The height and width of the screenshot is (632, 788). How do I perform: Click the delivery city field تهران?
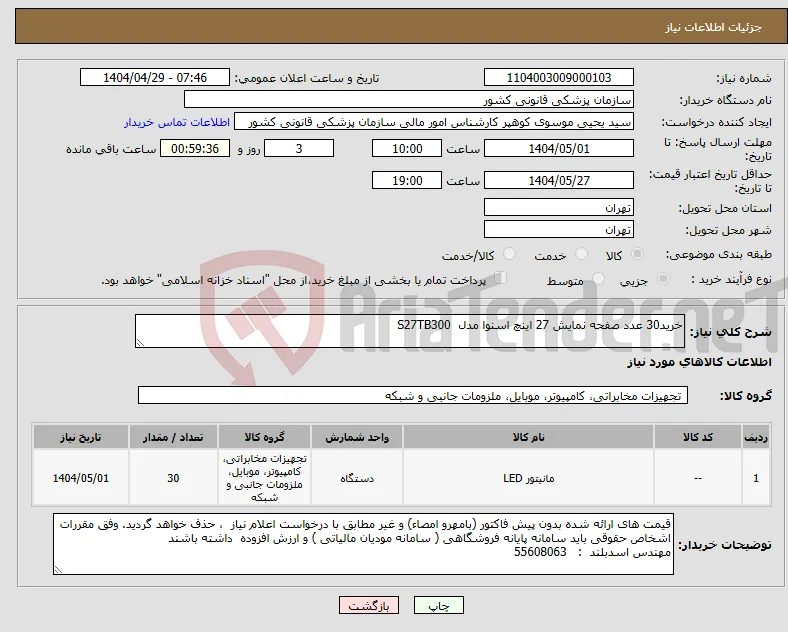pos(559,230)
